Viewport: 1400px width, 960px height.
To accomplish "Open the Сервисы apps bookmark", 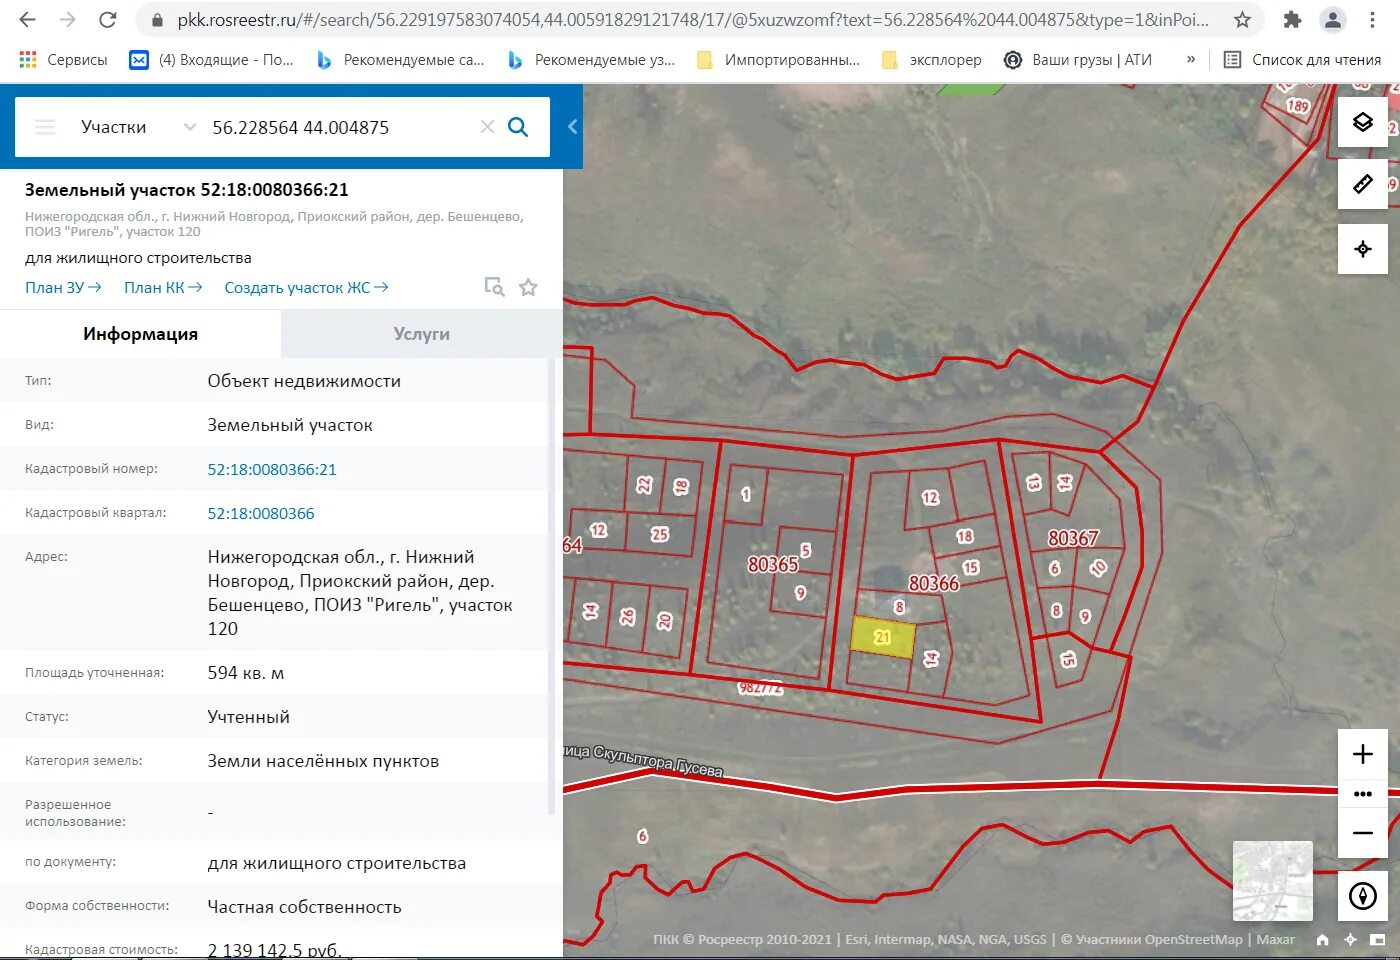I will pyautogui.click(x=63, y=60).
